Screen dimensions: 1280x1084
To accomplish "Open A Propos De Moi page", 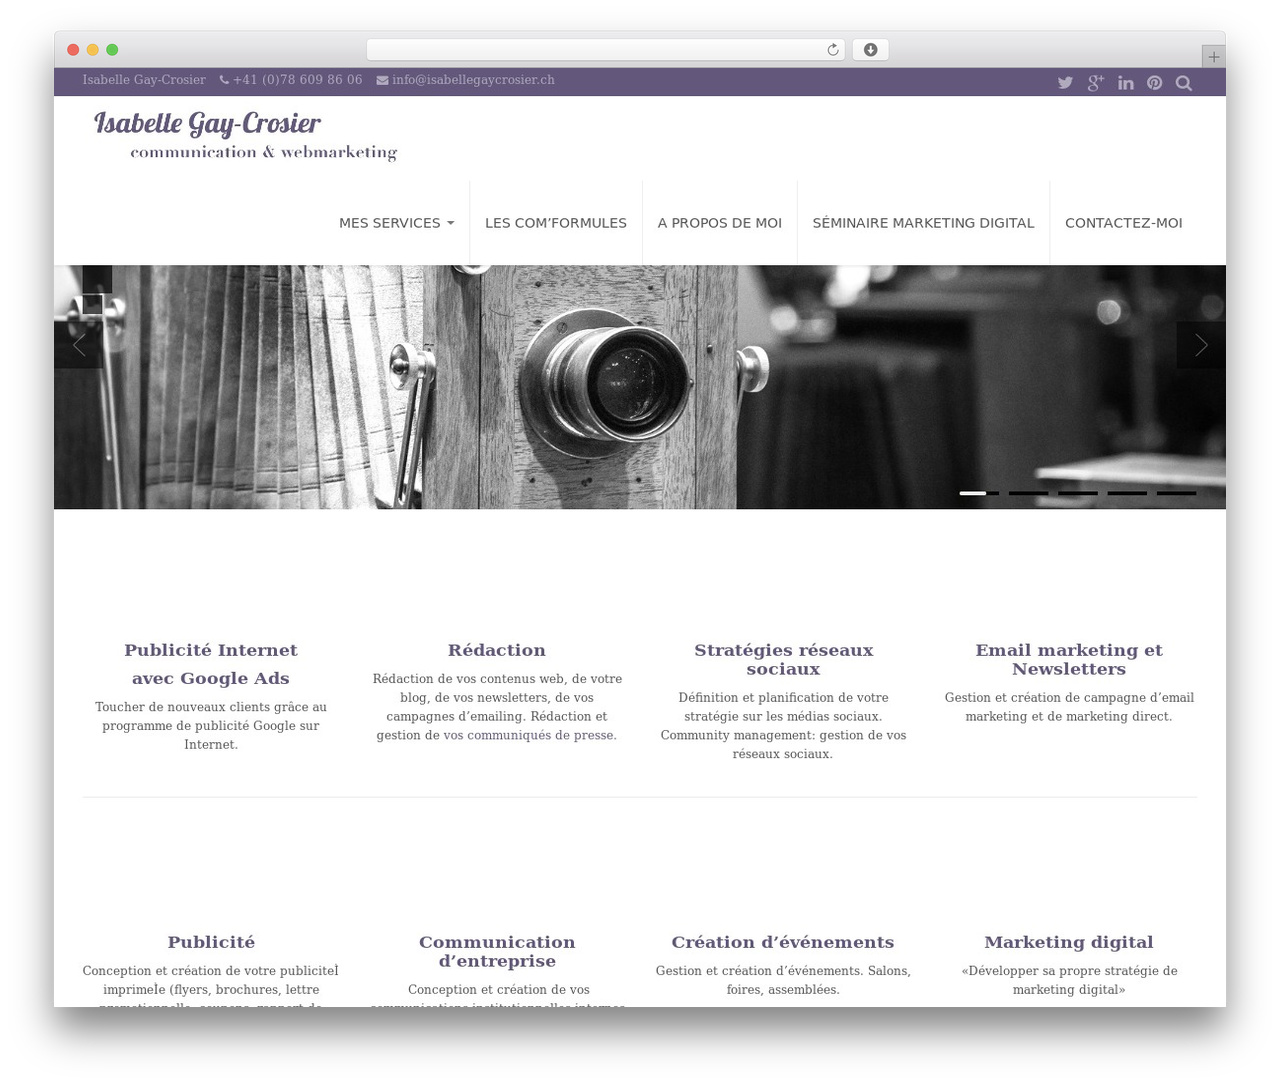I will click(x=720, y=223).
